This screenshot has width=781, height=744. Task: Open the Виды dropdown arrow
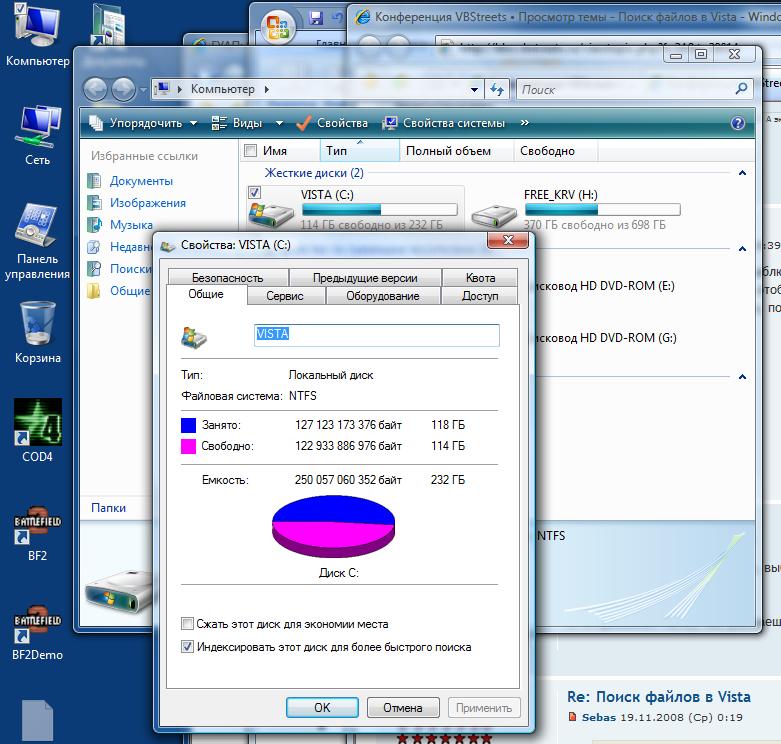click(279, 123)
